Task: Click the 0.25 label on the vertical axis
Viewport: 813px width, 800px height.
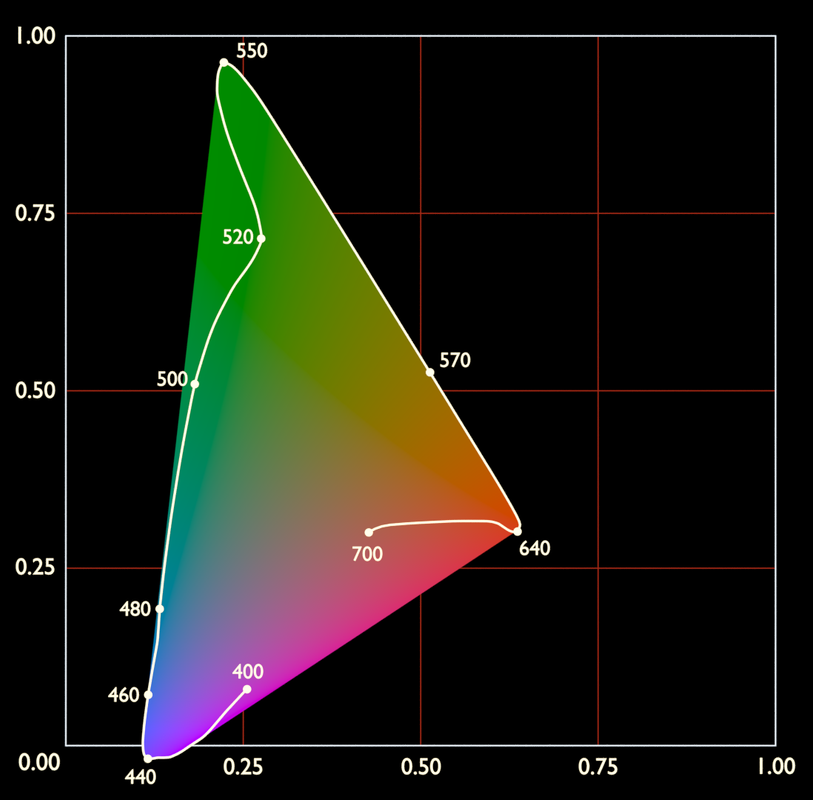Action: [x=35, y=567]
